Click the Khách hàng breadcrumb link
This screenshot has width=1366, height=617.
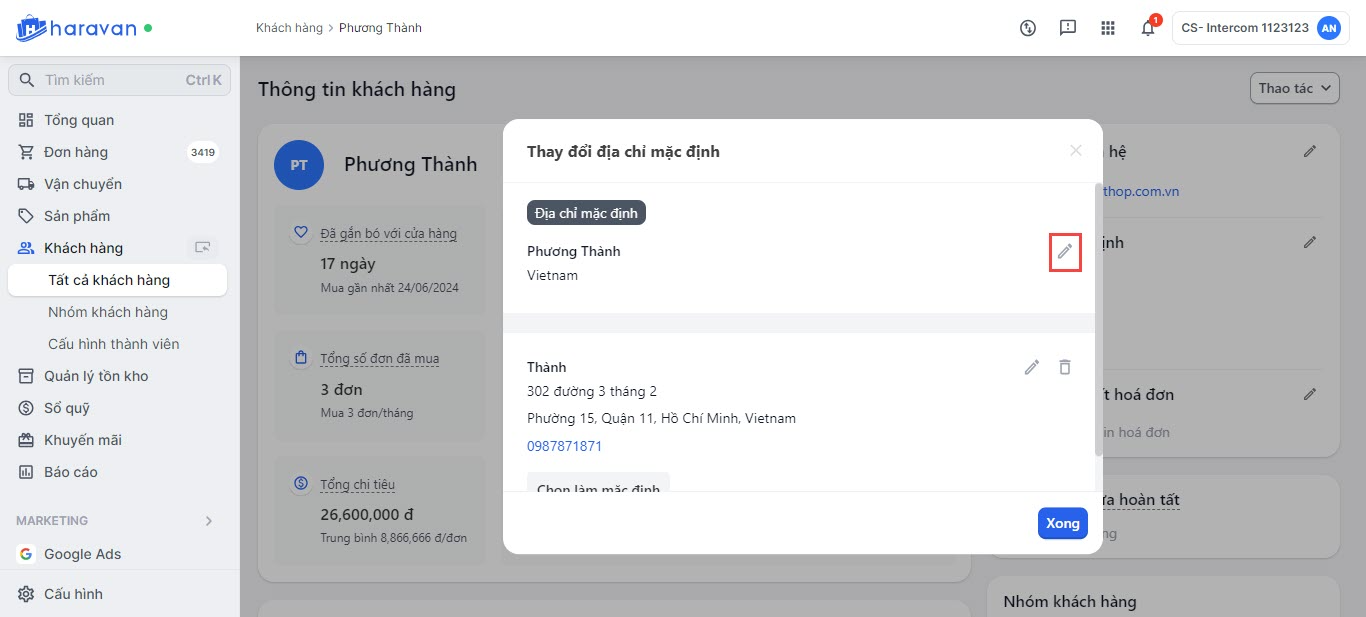(x=289, y=28)
